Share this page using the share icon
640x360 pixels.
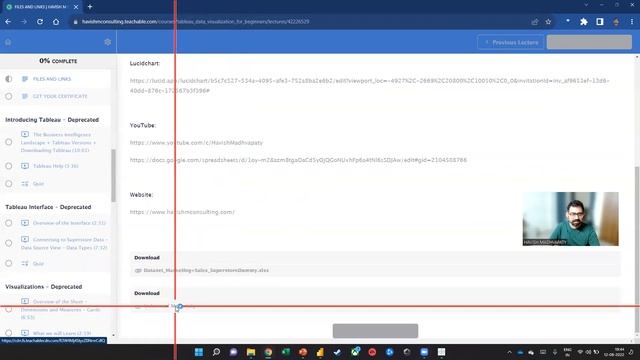(x=535, y=22)
